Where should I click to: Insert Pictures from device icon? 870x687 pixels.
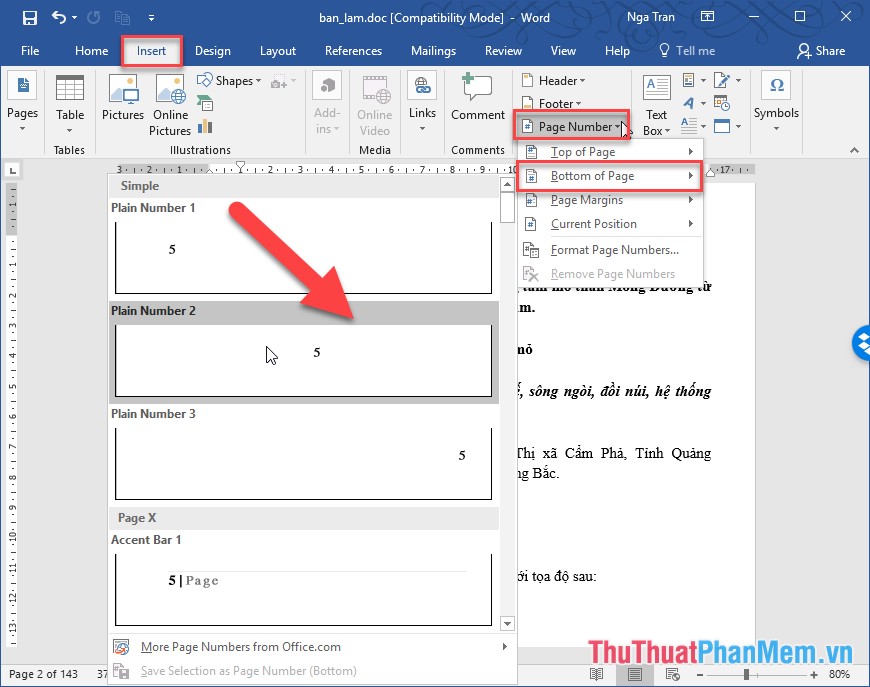point(123,89)
